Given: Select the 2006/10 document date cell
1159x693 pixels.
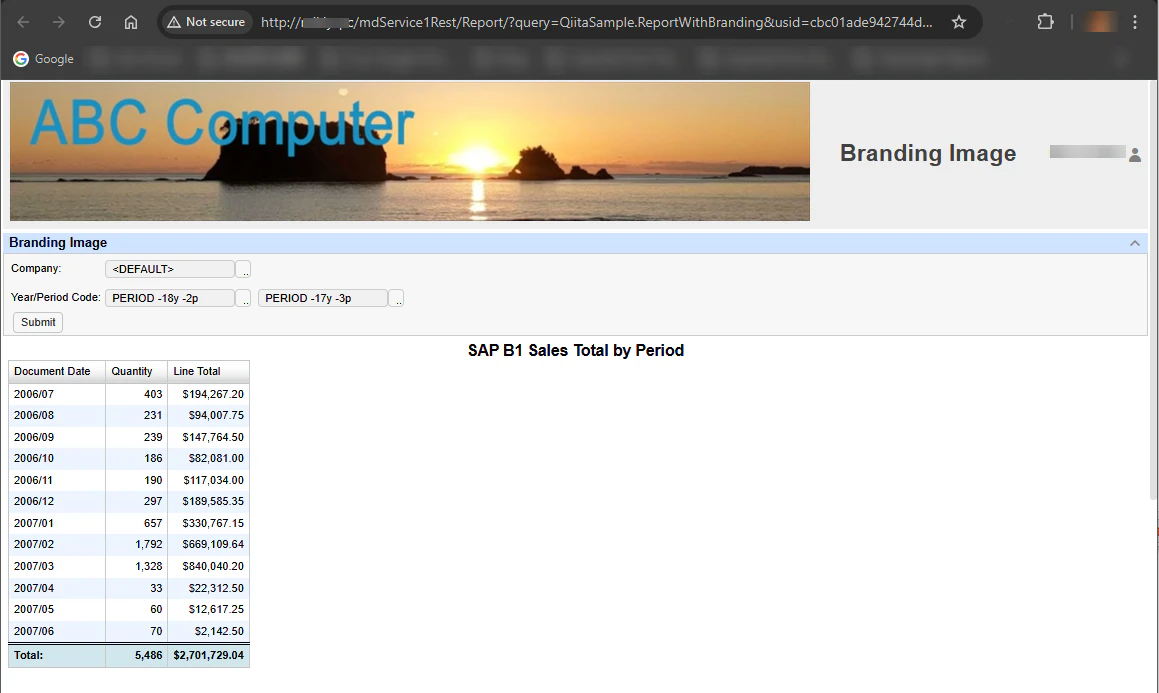Looking at the screenshot, I should [x=57, y=458].
